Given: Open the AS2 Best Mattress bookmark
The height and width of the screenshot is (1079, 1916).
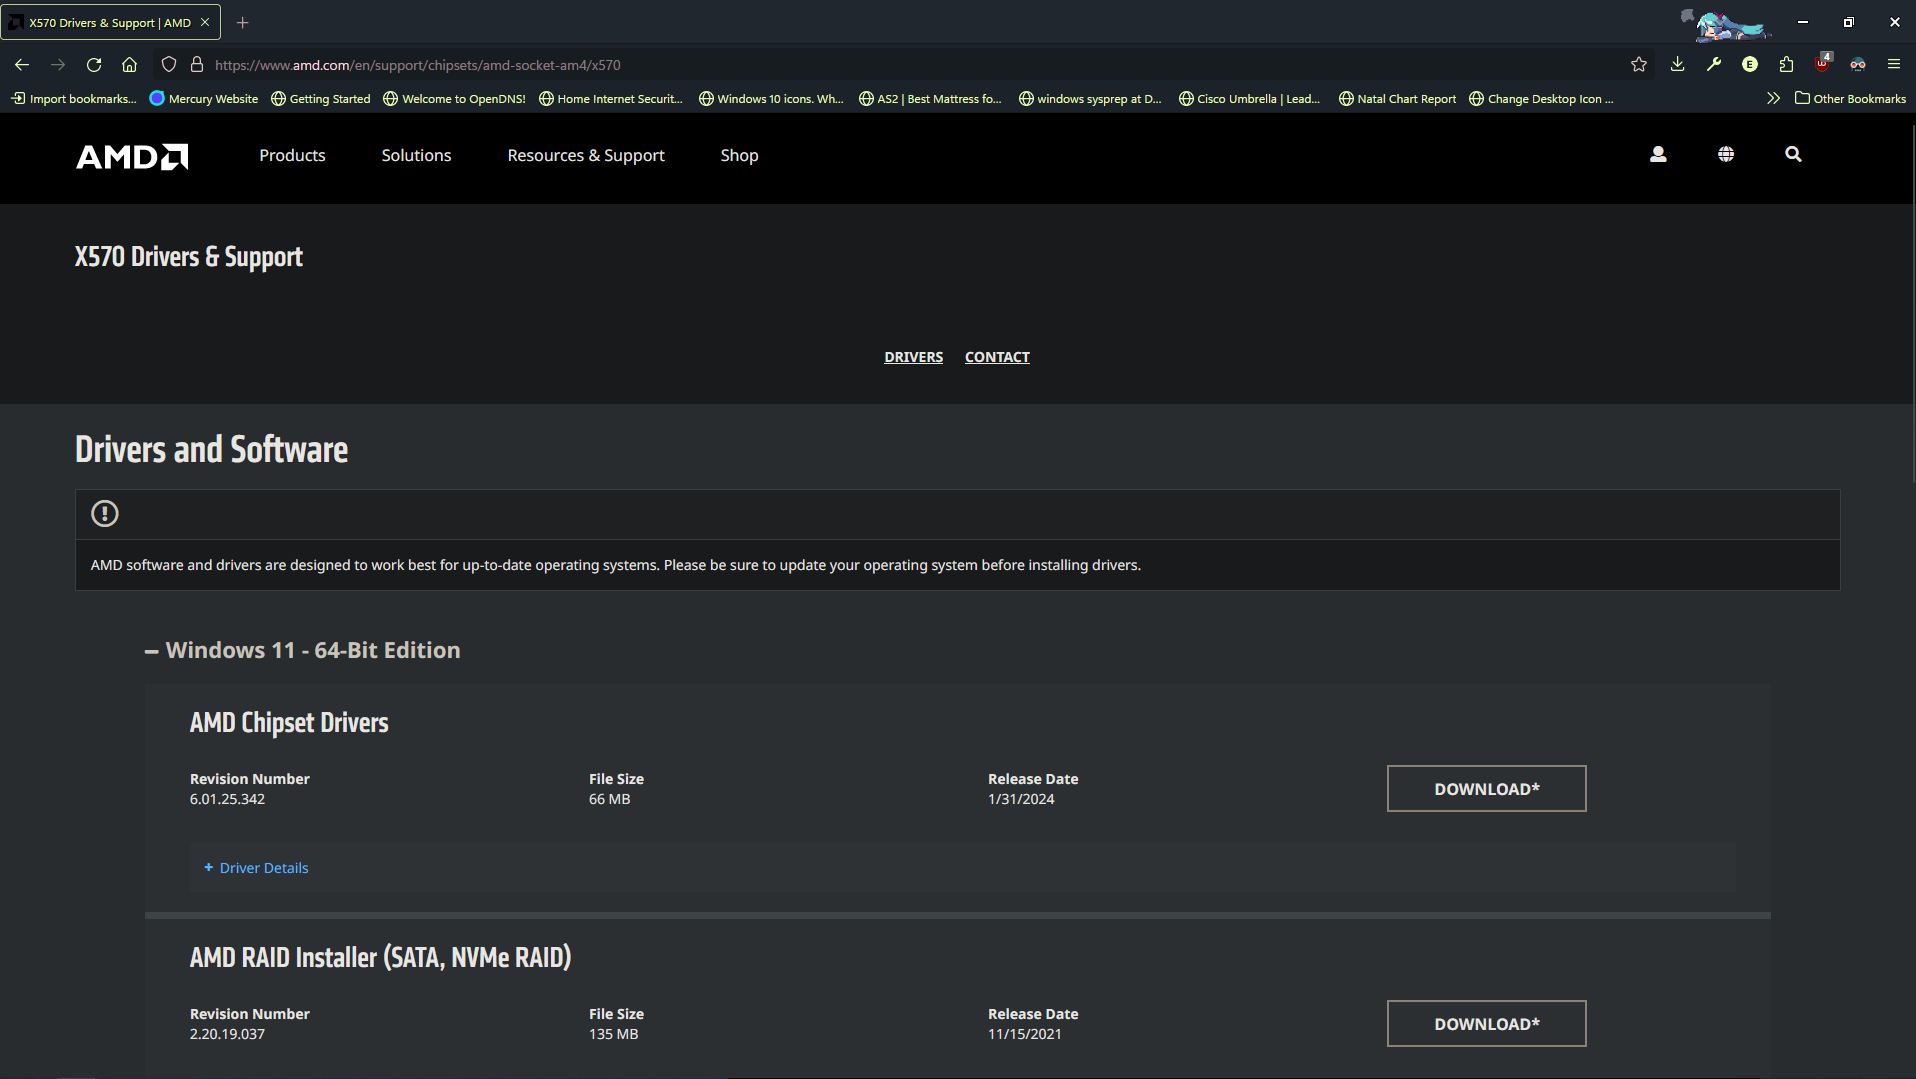Looking at the screenshot, I should (x=930, y=99).
